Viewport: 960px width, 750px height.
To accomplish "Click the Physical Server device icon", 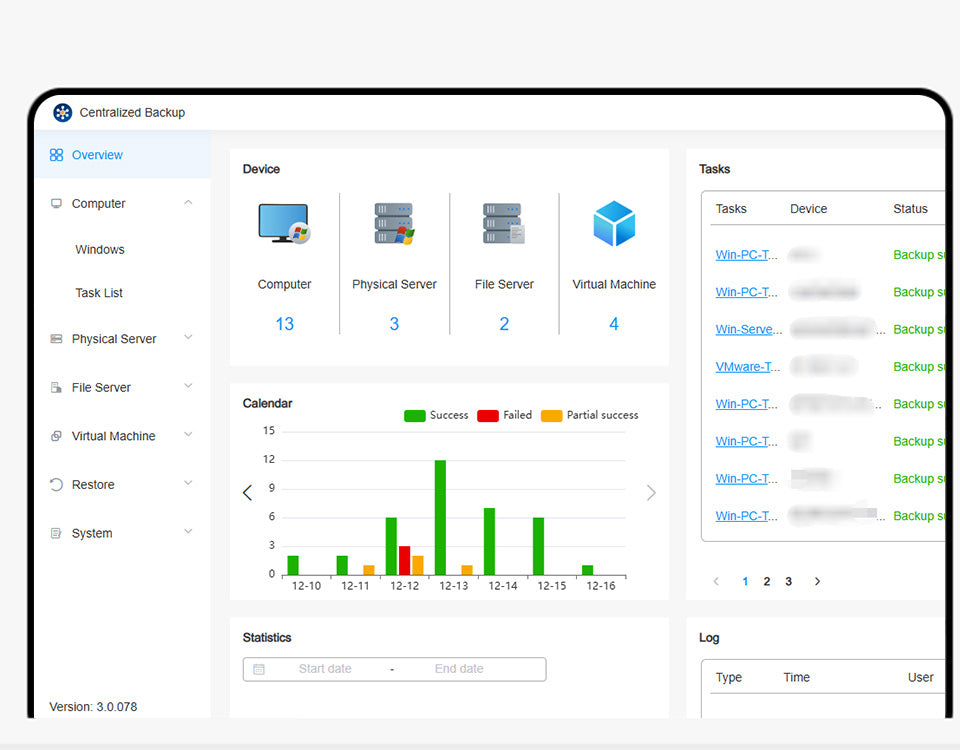I will [x=394, y=224].
